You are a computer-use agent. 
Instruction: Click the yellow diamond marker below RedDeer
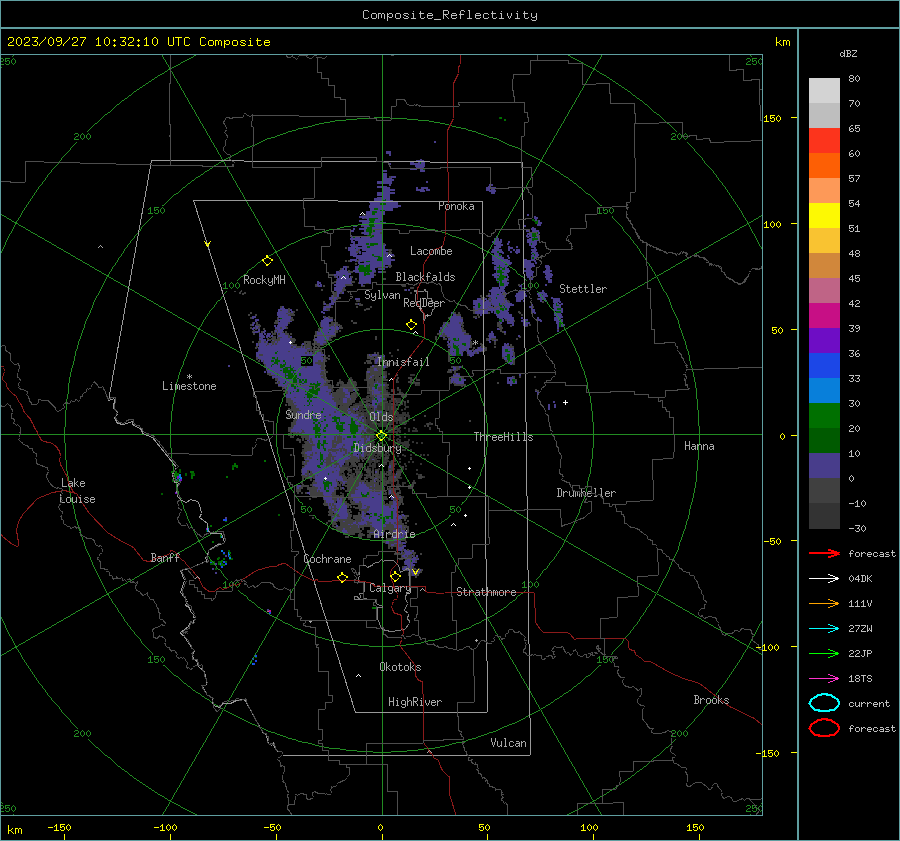411,325
